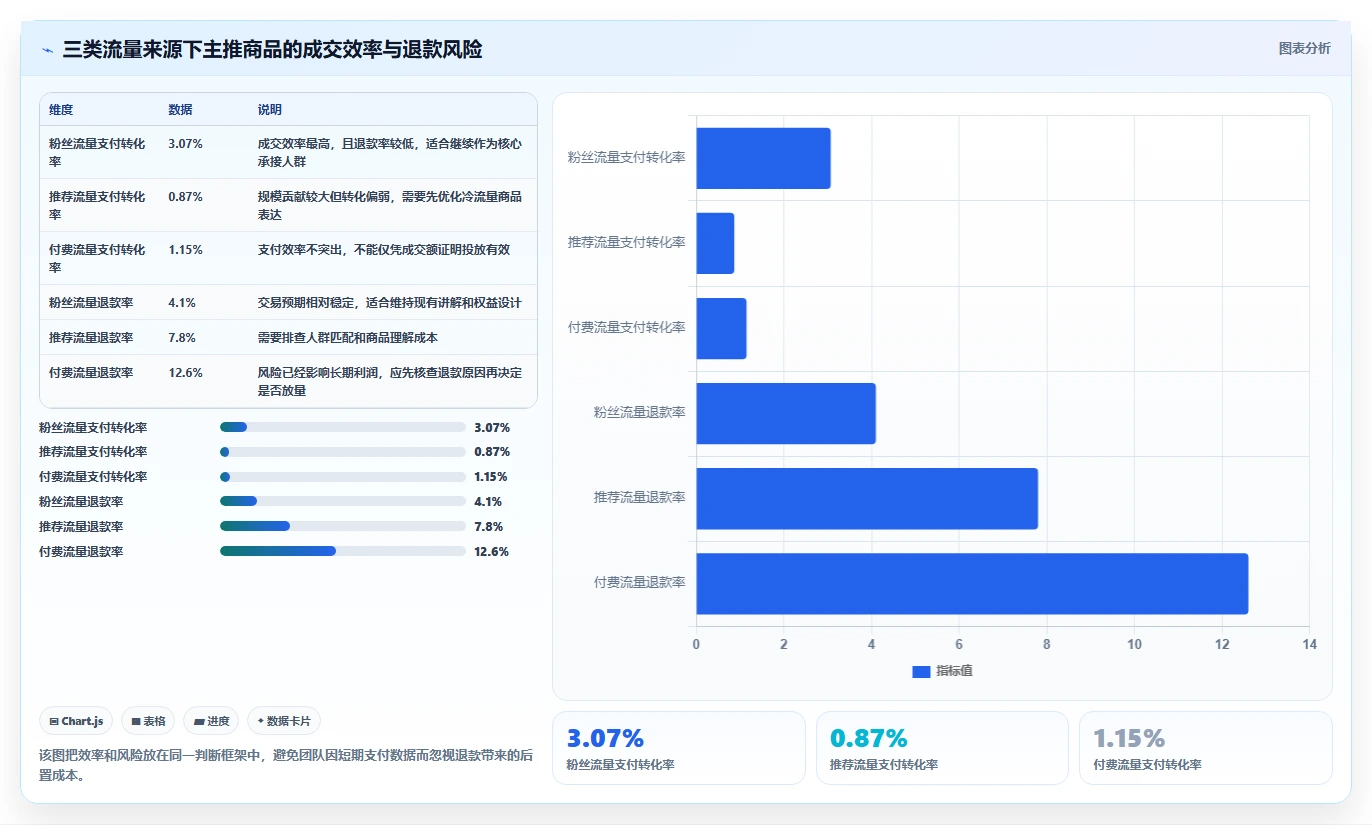Click the 付费流量支付转化率 progress bar
This screenshot has height=825, width=1372.
(343, 477)
